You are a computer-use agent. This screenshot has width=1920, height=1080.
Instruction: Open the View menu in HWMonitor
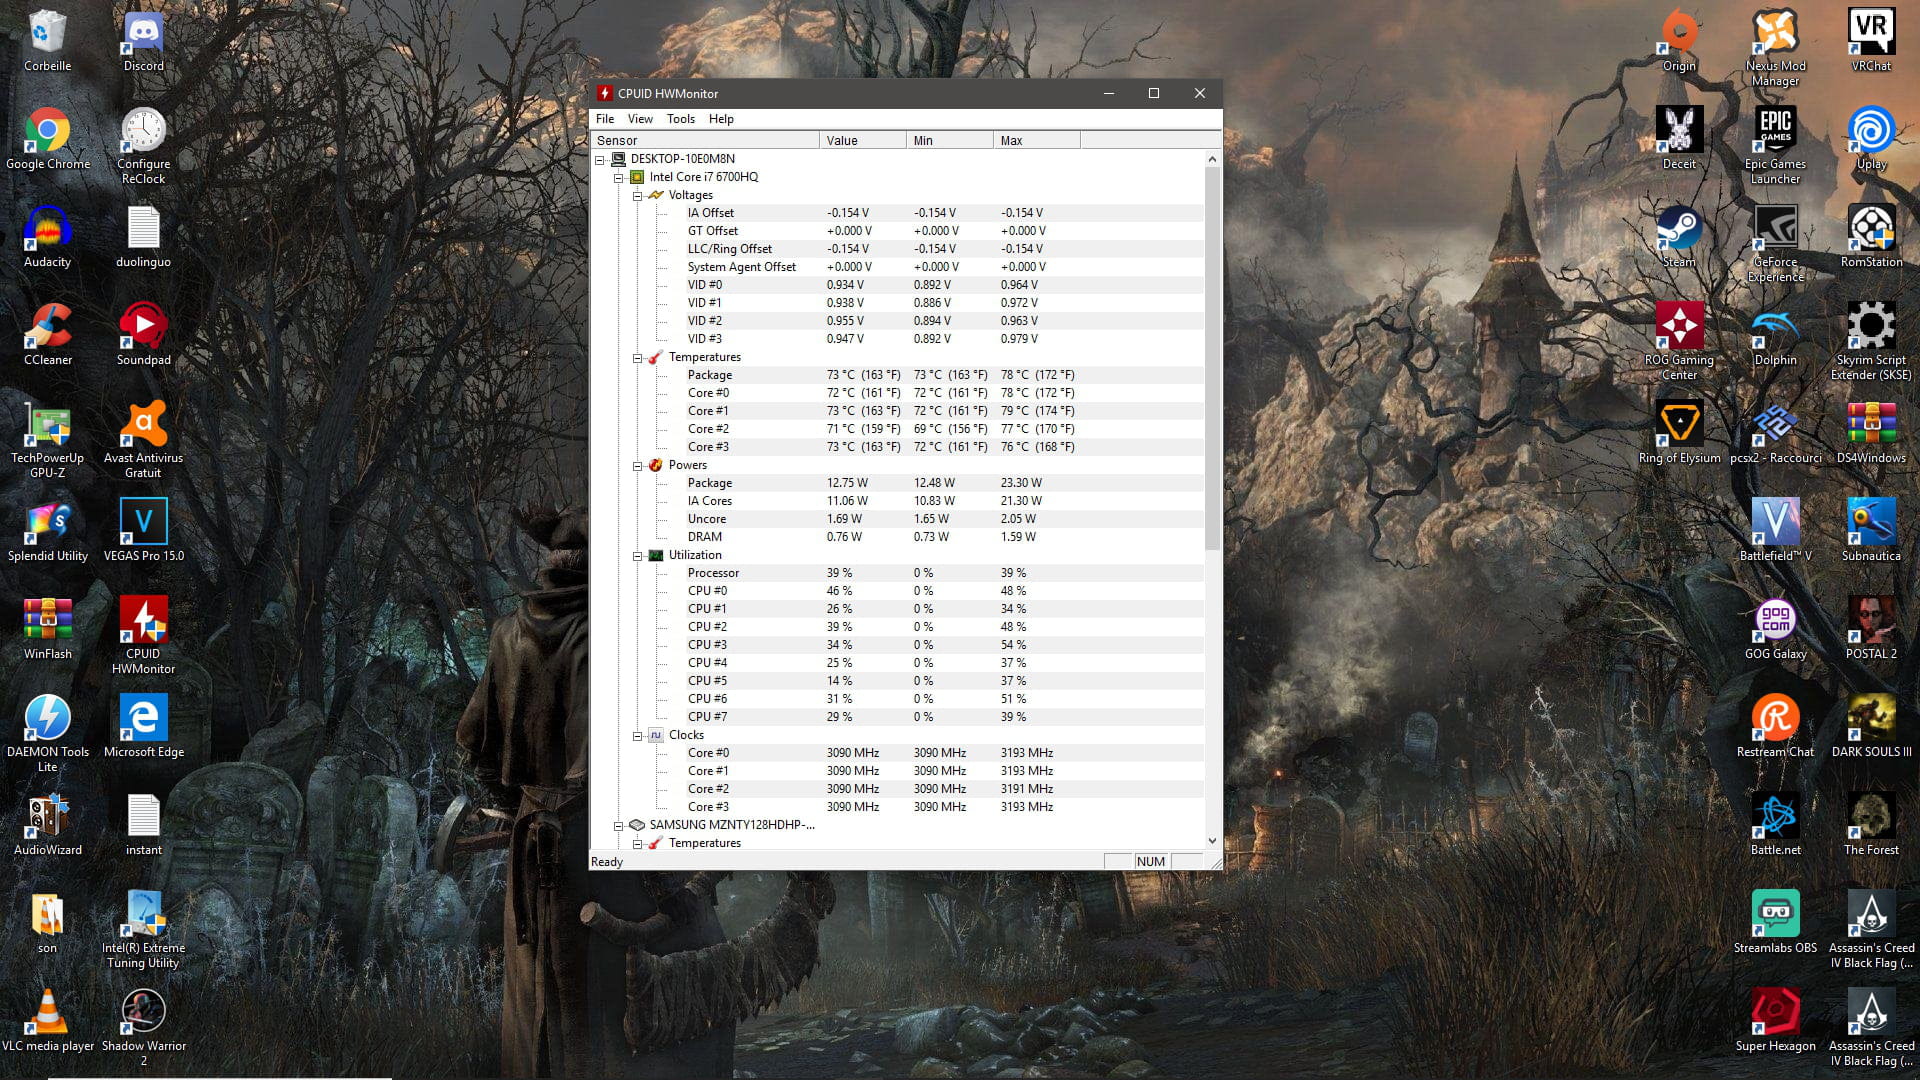tap(640, 118)
